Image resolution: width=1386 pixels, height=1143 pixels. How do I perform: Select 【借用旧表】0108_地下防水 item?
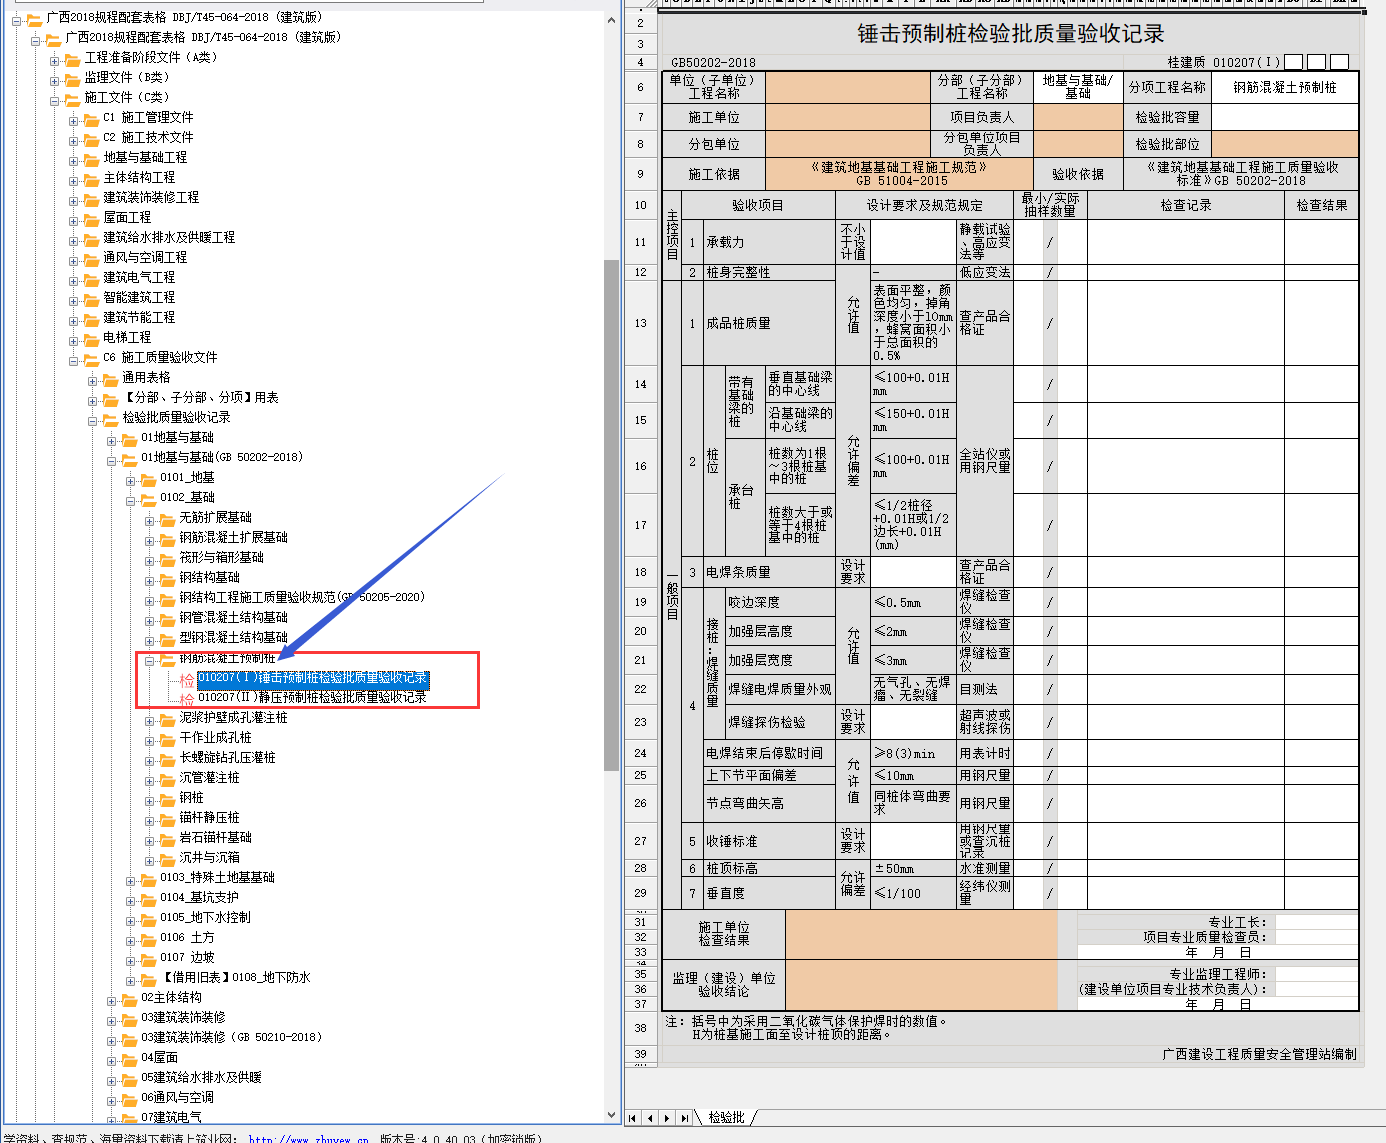pyautogui.click(x=236, y=978)
